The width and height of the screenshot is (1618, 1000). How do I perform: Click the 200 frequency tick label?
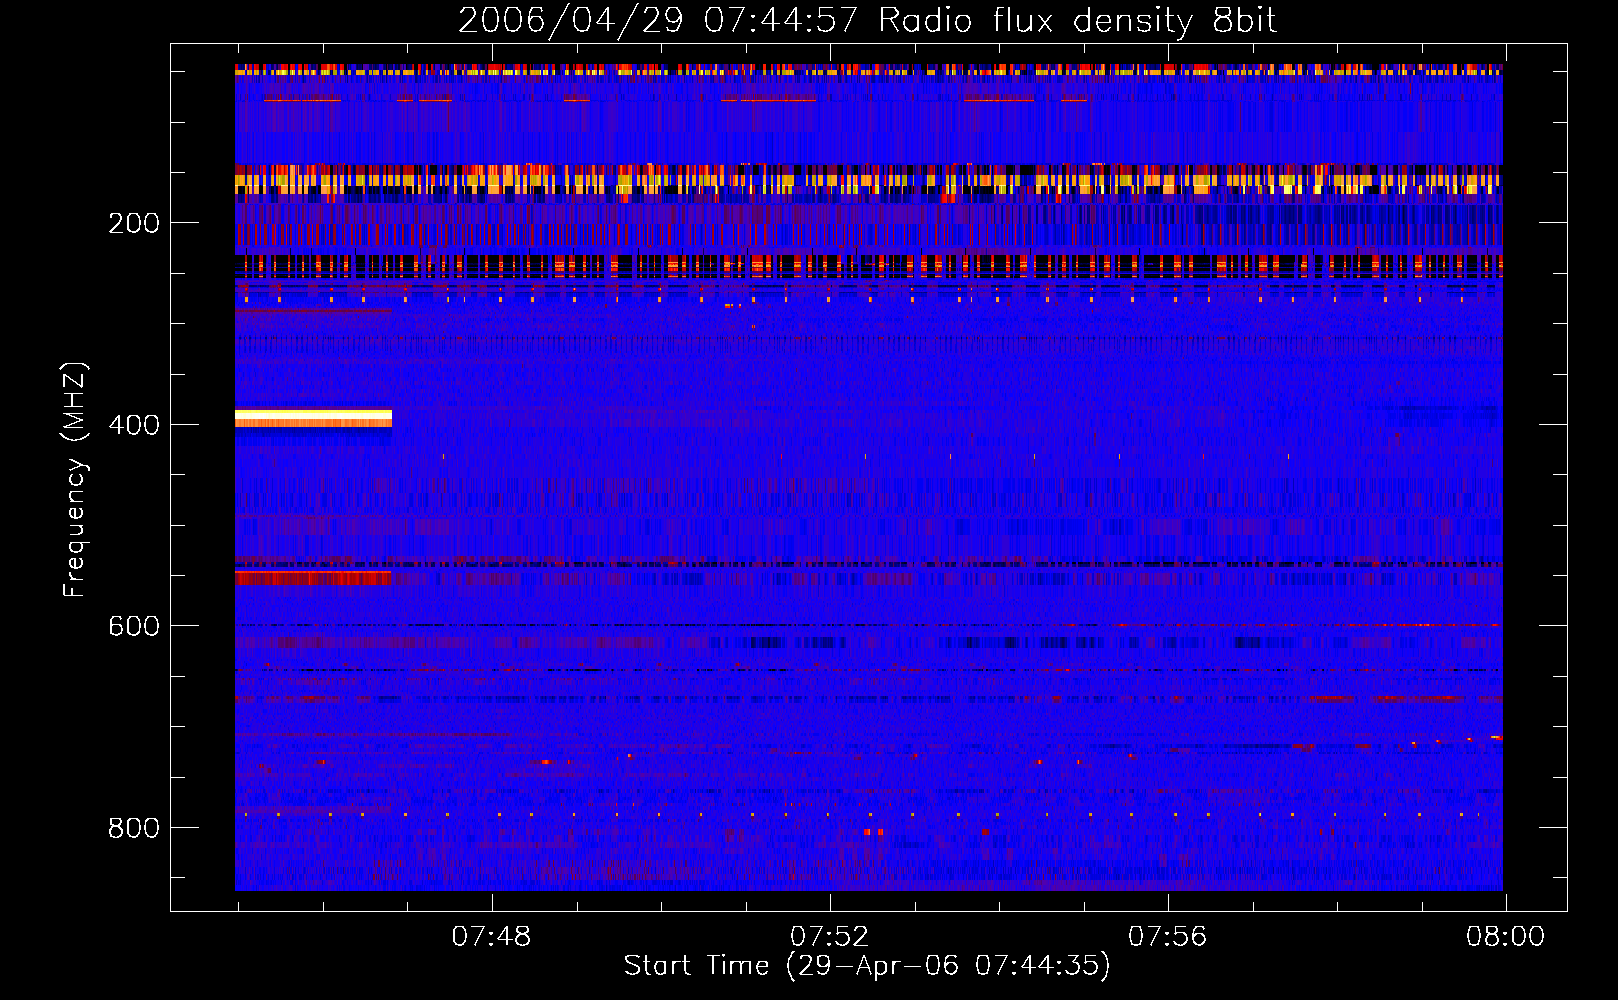[134, 223]
